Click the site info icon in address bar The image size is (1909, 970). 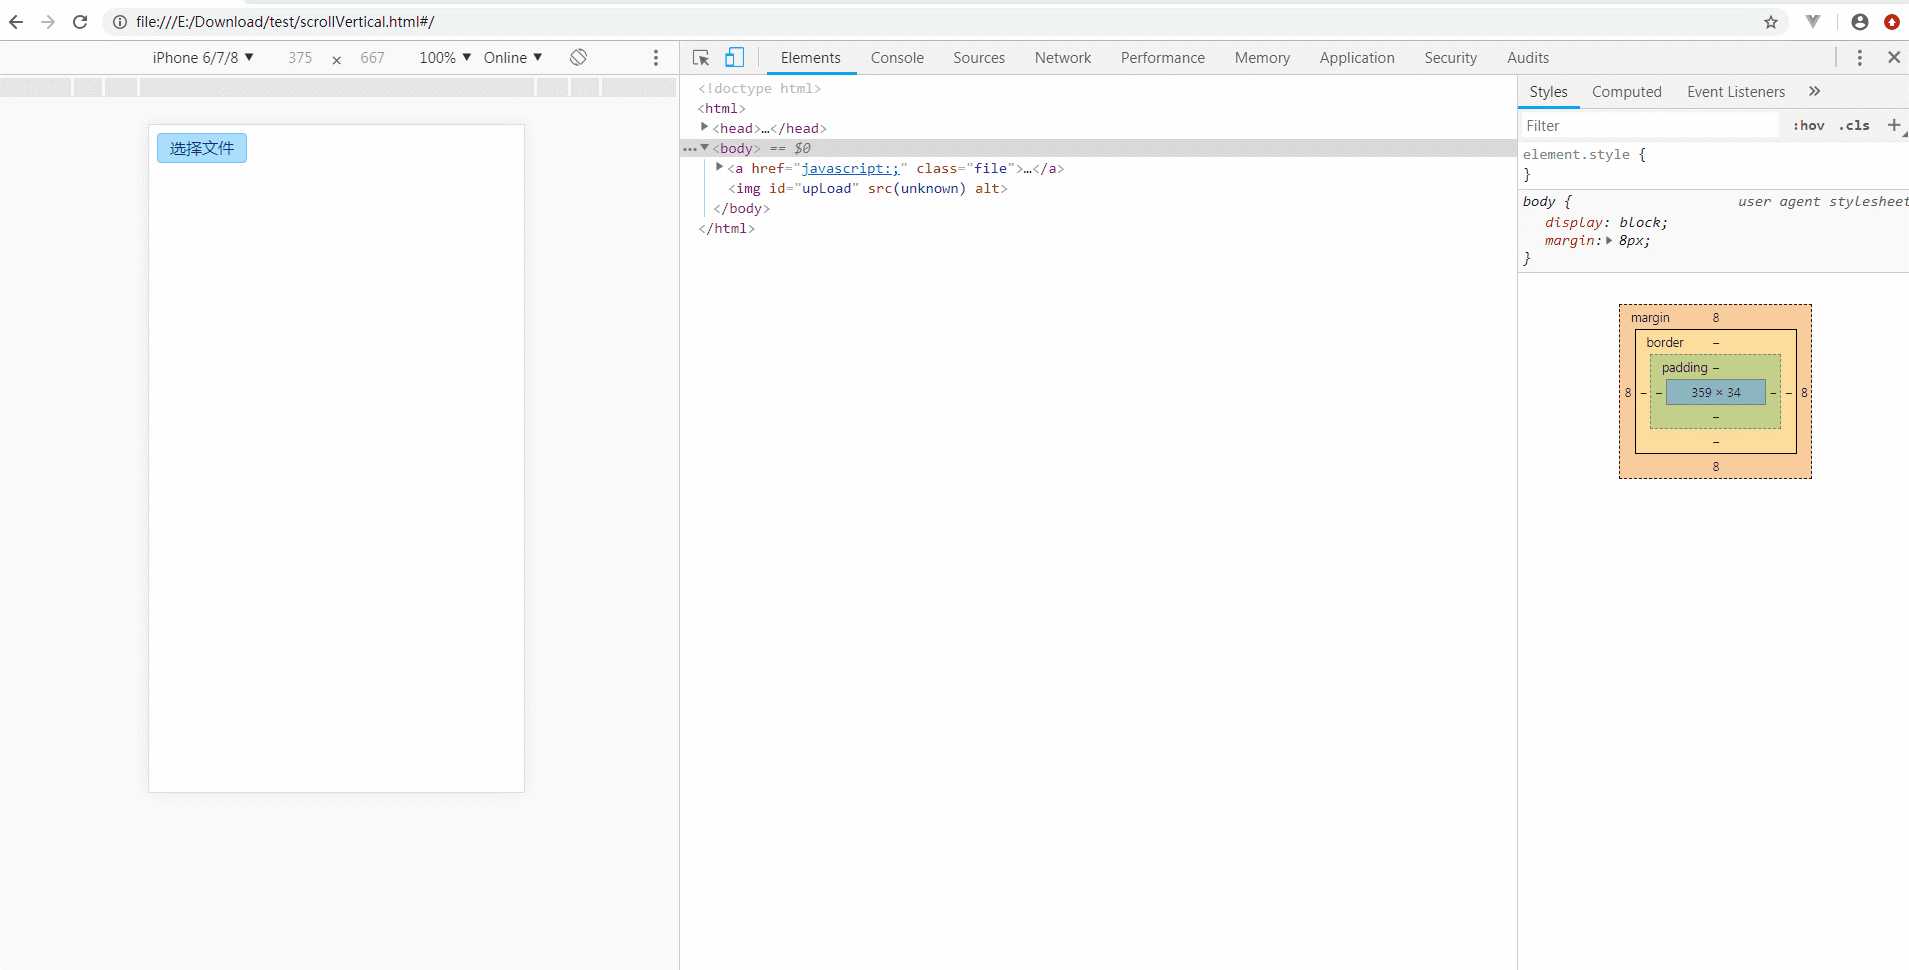(120, 22)
